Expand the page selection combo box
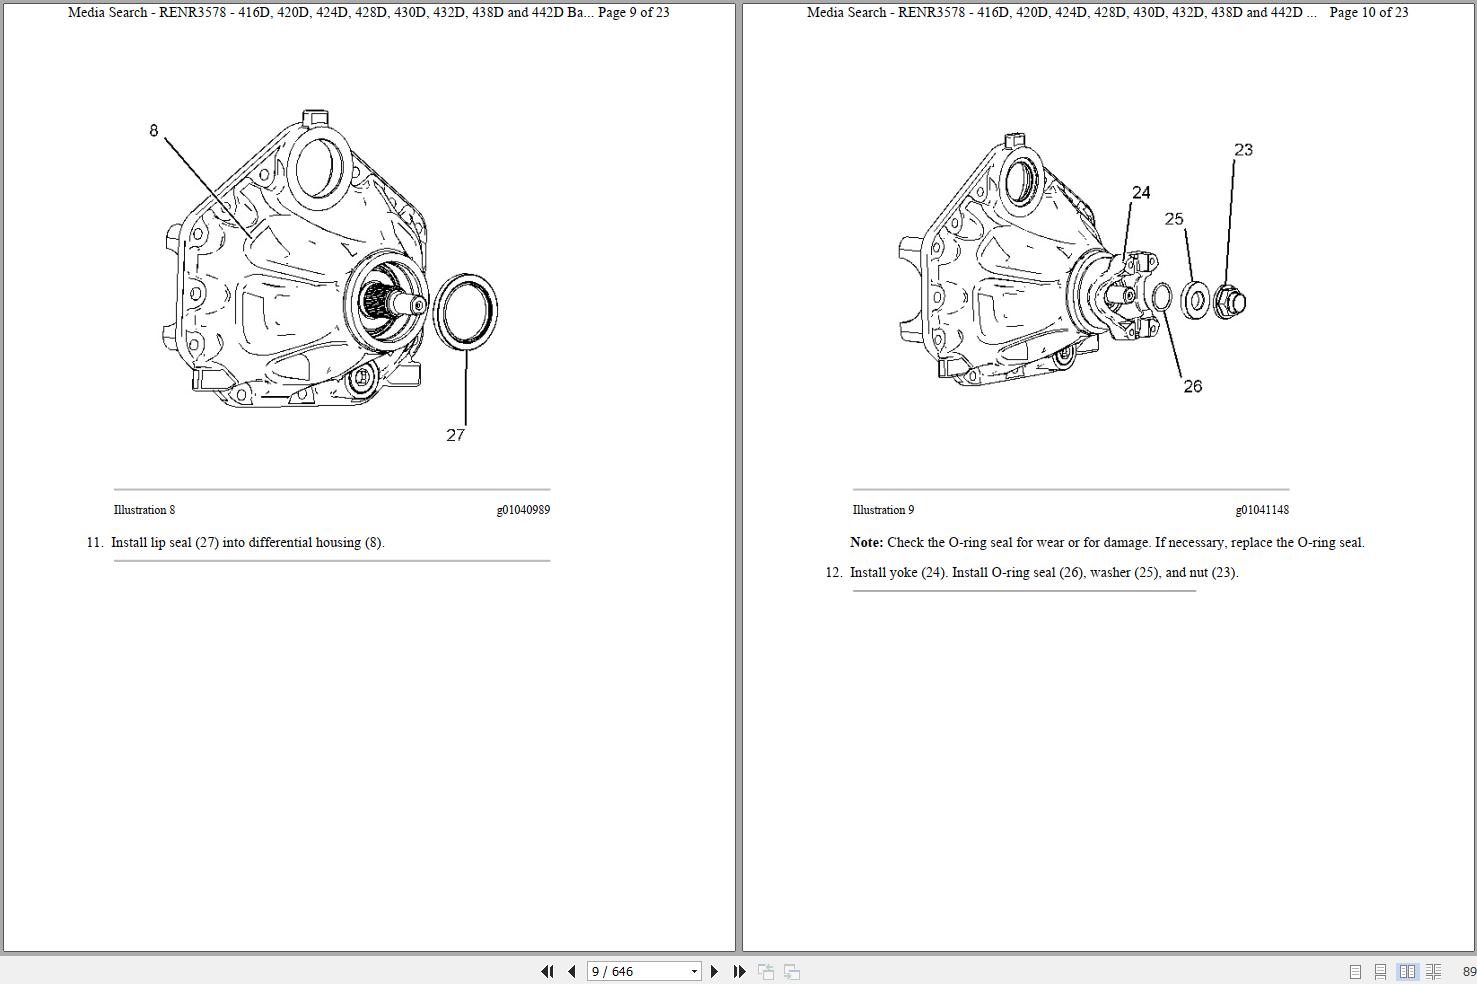The width and height of the screenshot is (1477, 984). (694, 971)
